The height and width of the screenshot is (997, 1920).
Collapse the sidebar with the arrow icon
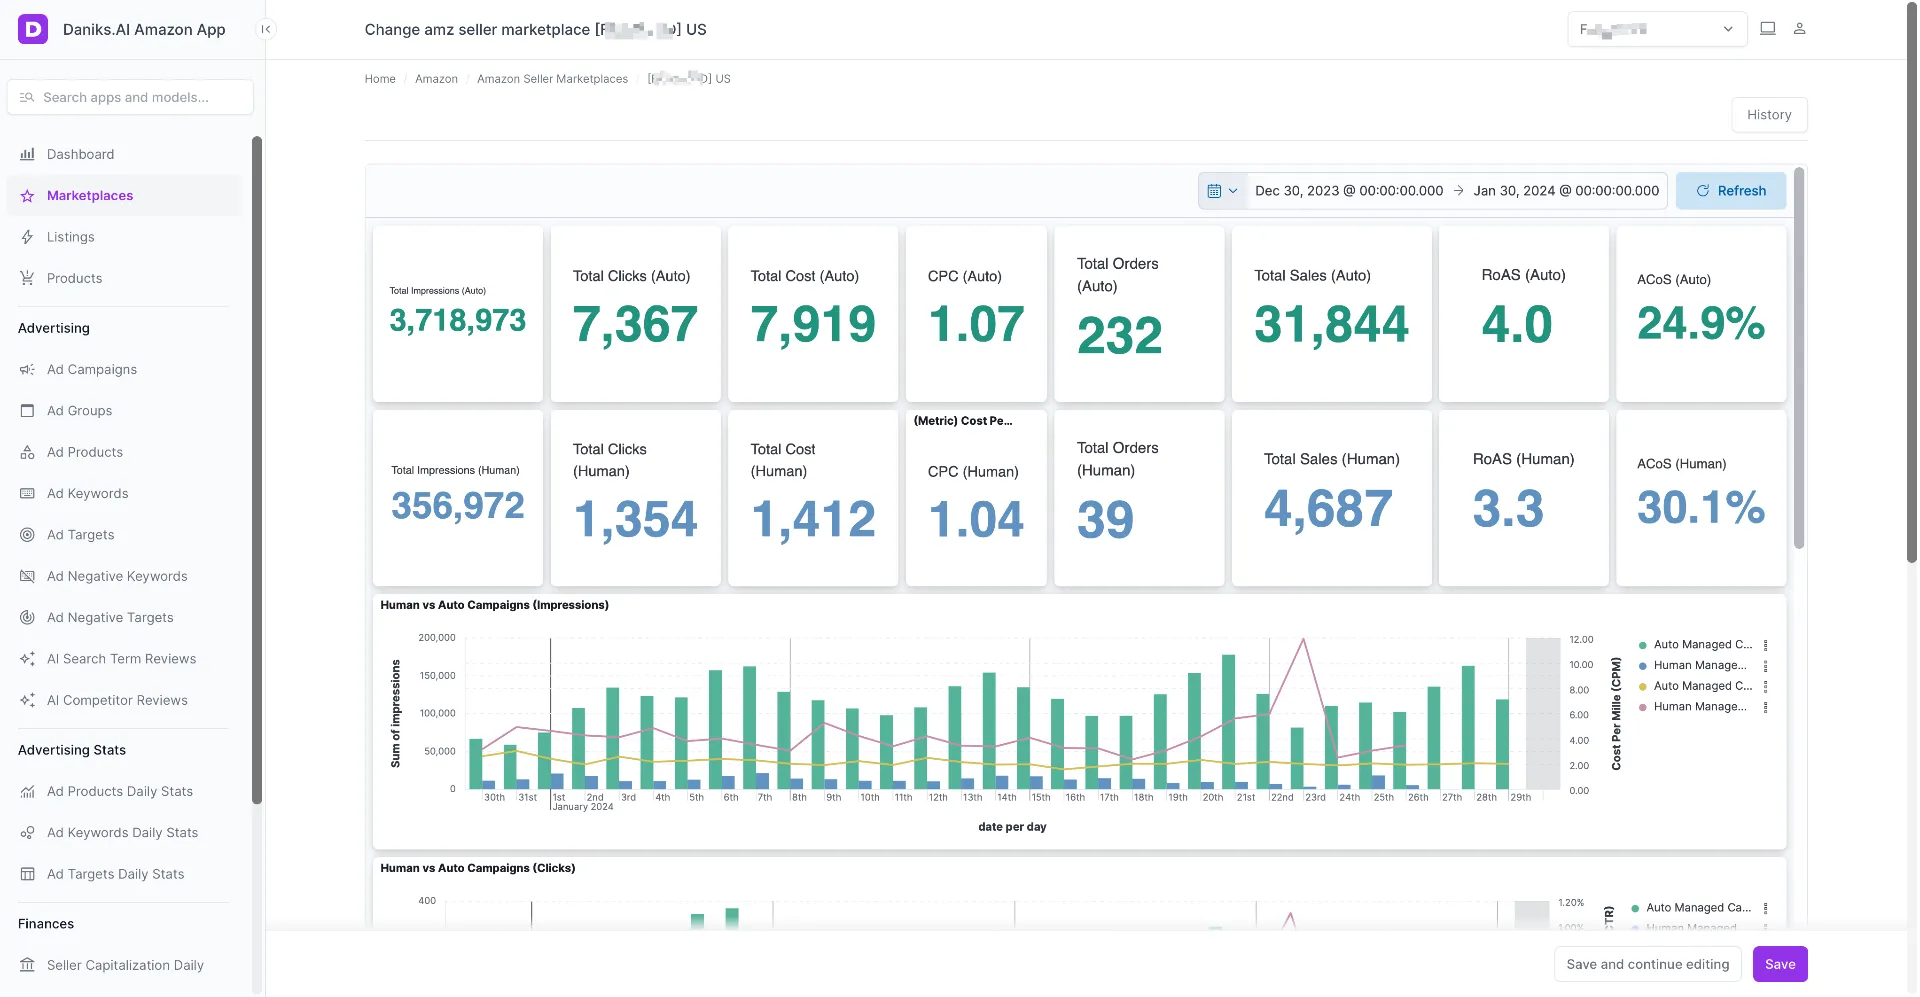click(x=266, y=29)
